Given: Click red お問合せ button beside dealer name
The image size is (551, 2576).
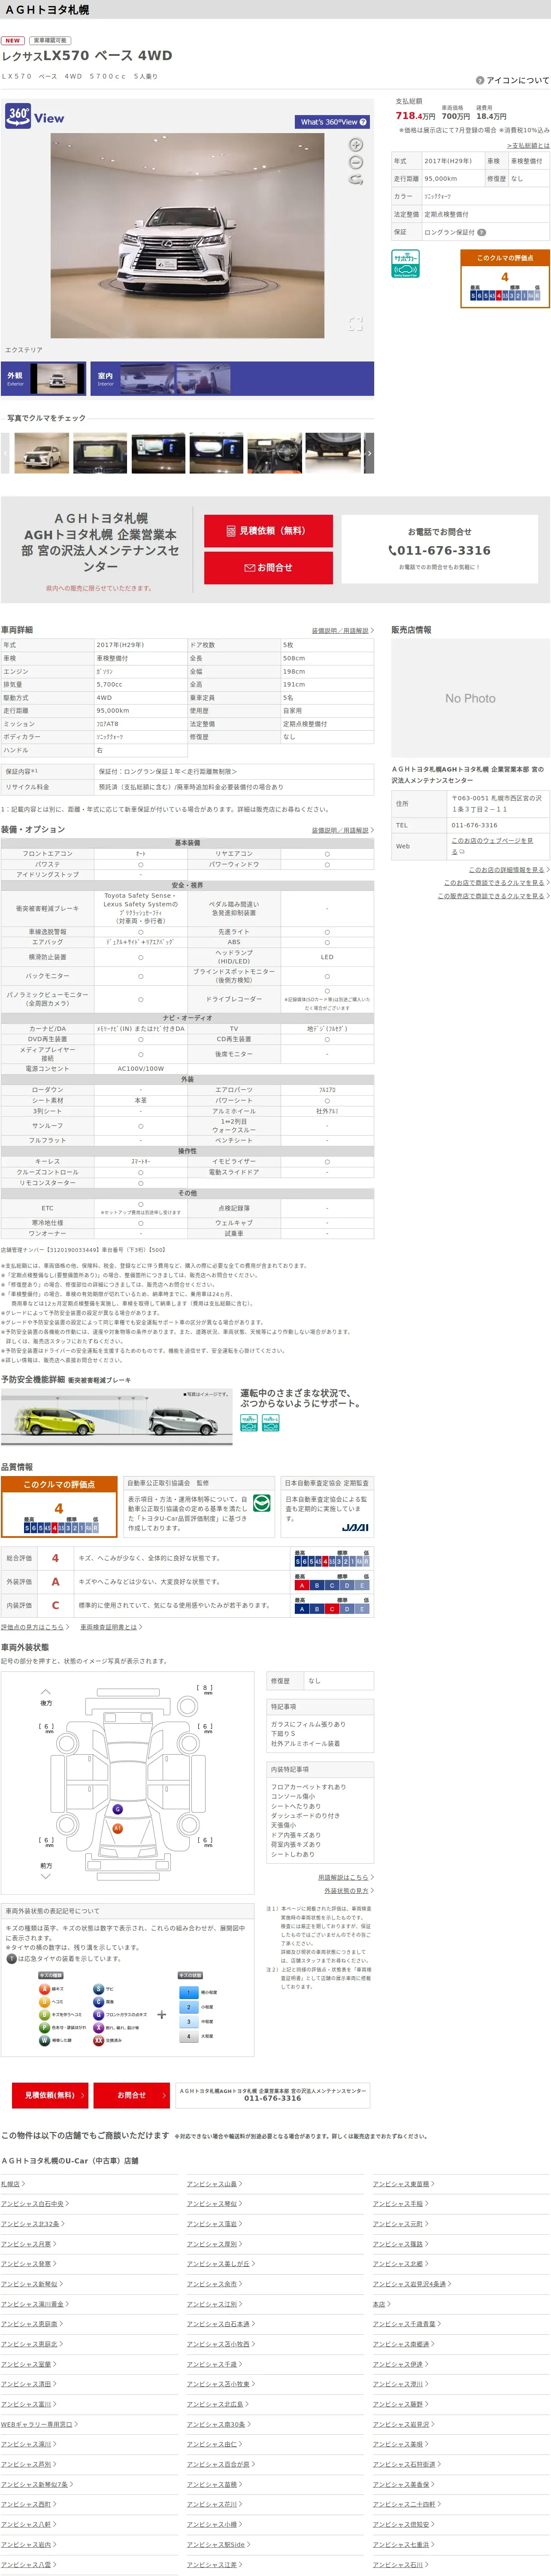Looking at the screenshot, I should click(268, 568).
